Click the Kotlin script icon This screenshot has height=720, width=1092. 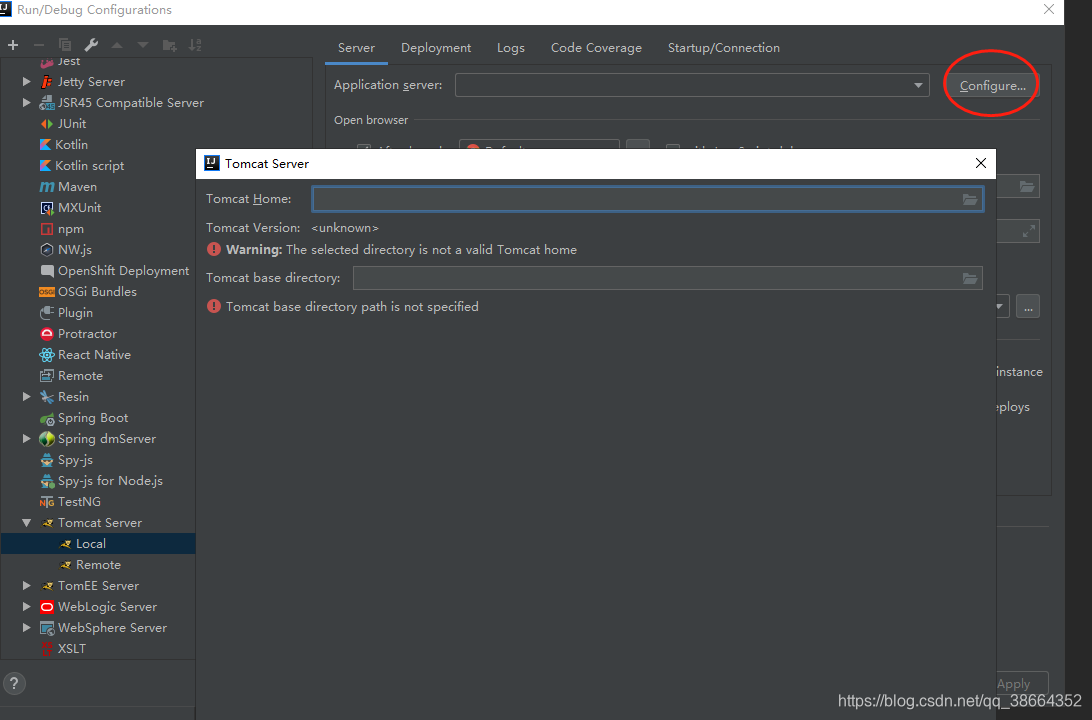tap(45, 166)
